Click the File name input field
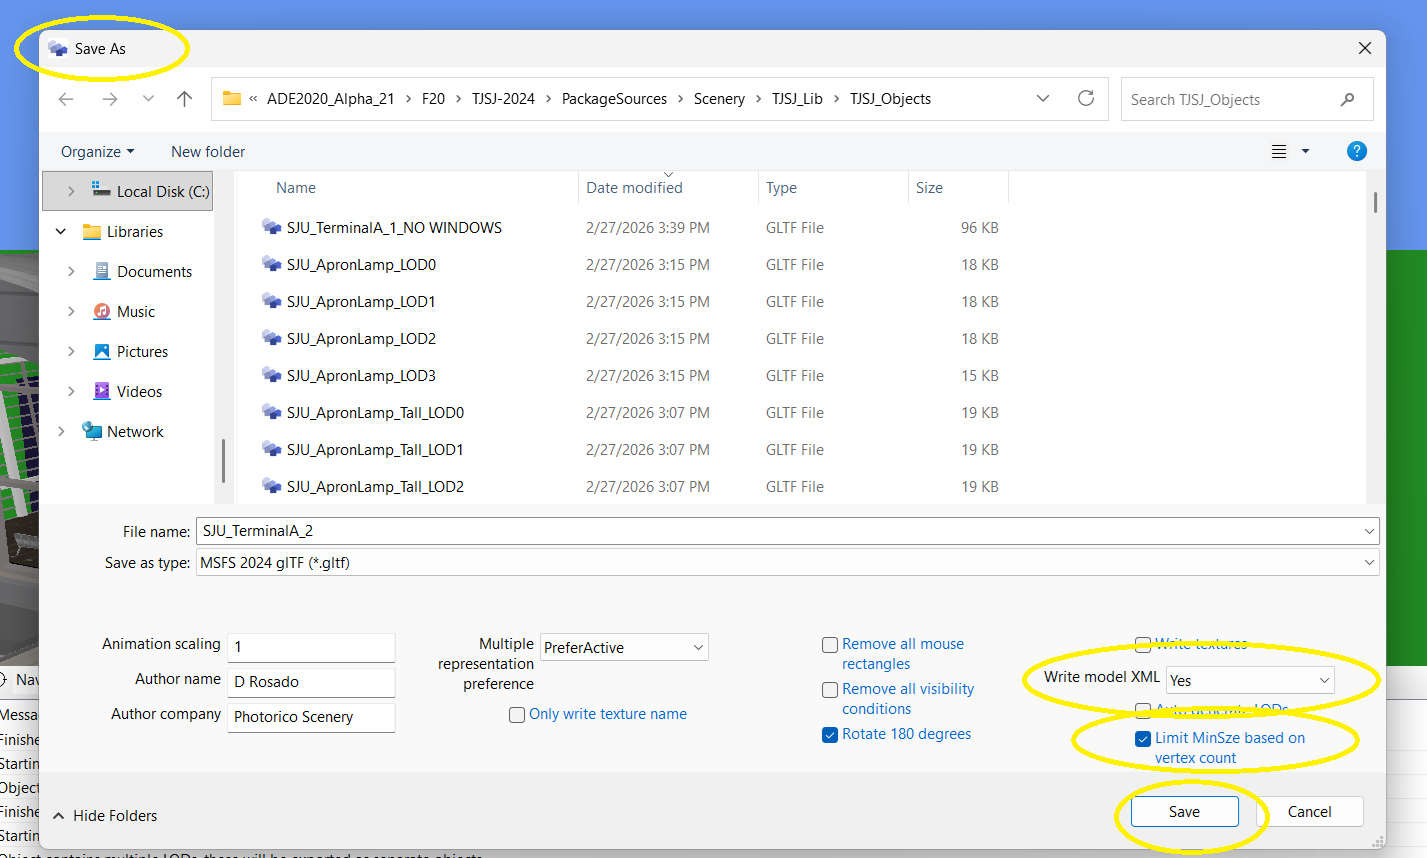Viewport: 1427px width, 858px height. 780,531
